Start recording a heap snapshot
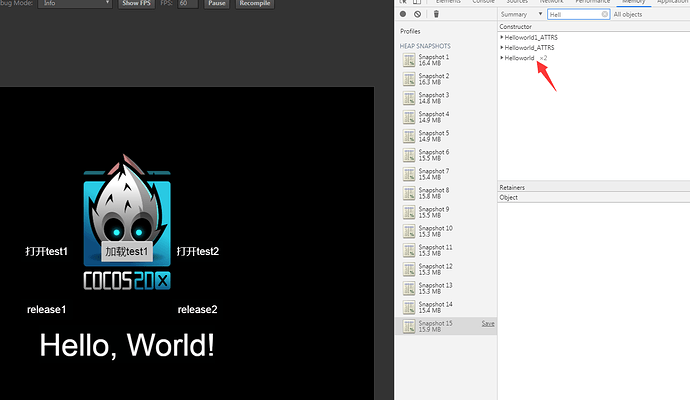 [403, 14]
